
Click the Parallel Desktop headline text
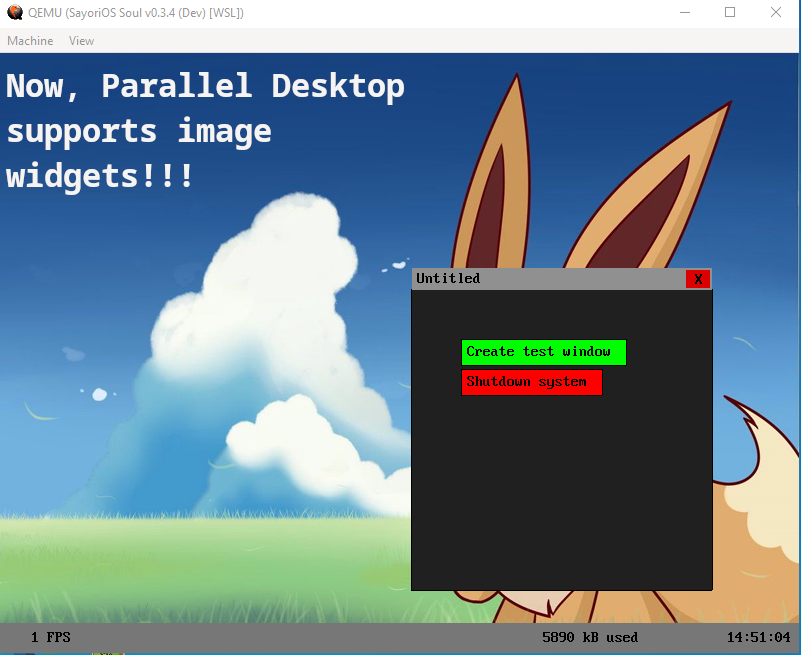(204, 130)
